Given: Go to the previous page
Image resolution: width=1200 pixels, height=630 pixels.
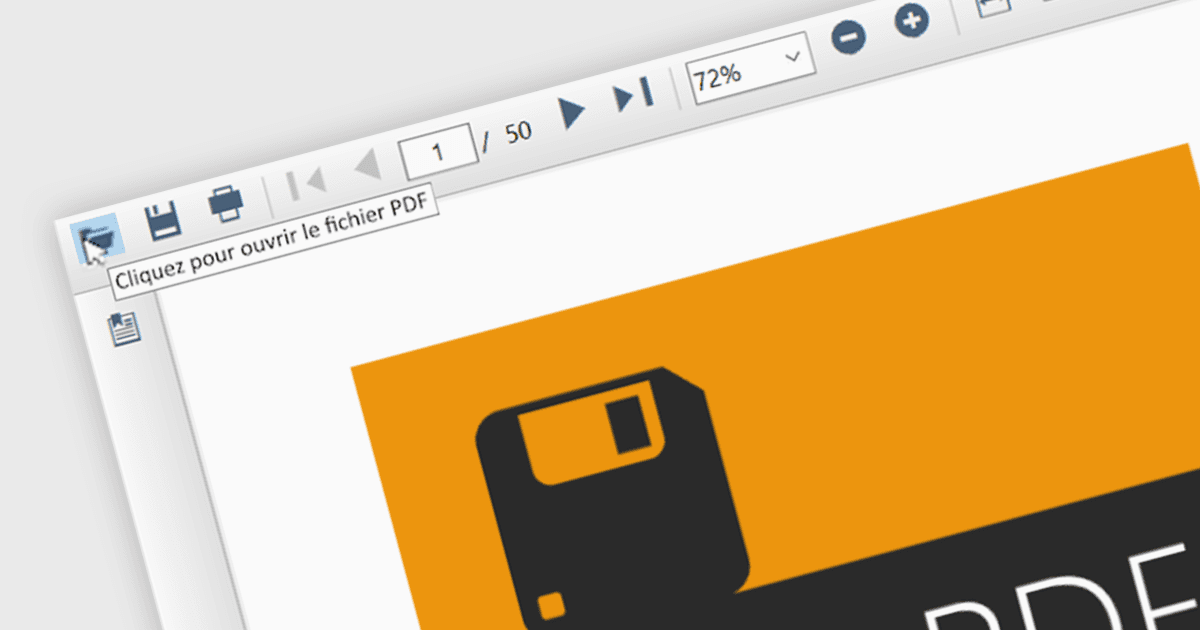Looking at the screenshot, I should (366, 166).
